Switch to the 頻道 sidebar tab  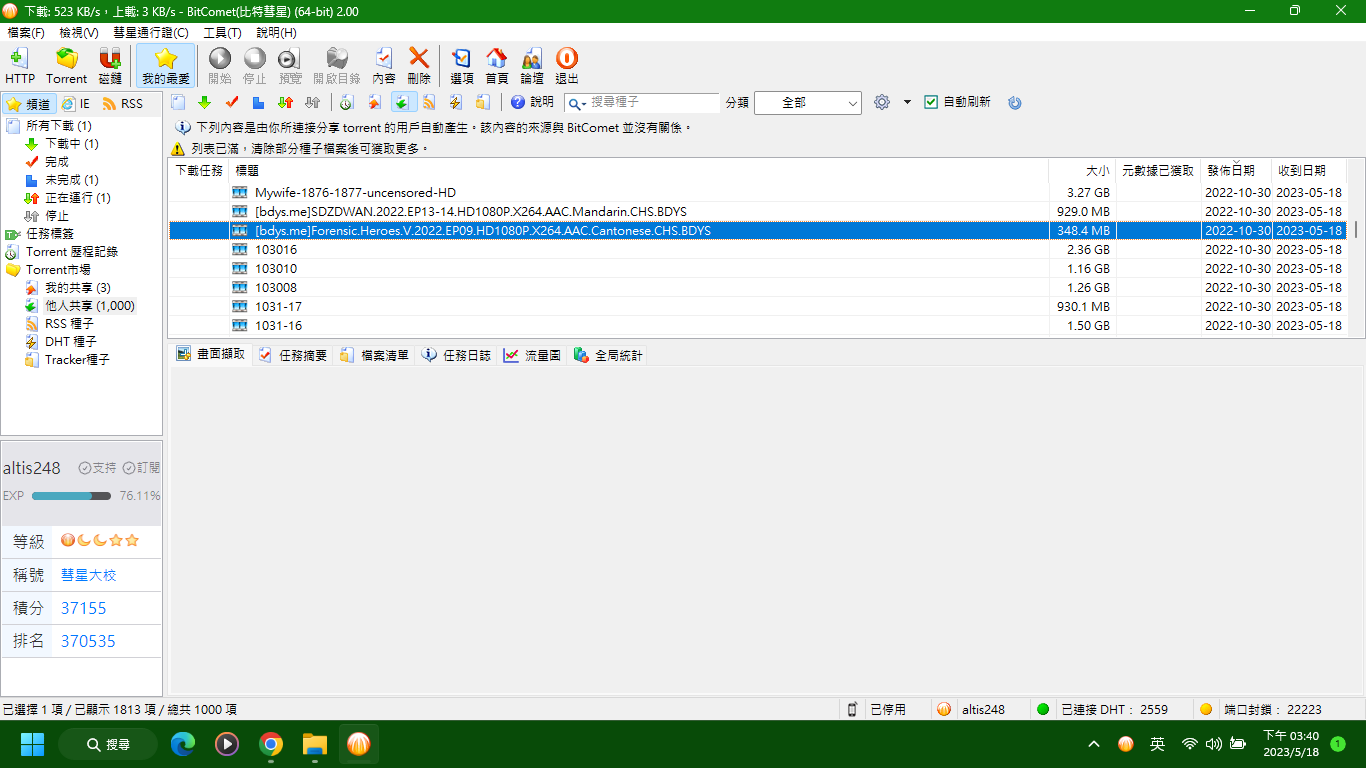28,104
